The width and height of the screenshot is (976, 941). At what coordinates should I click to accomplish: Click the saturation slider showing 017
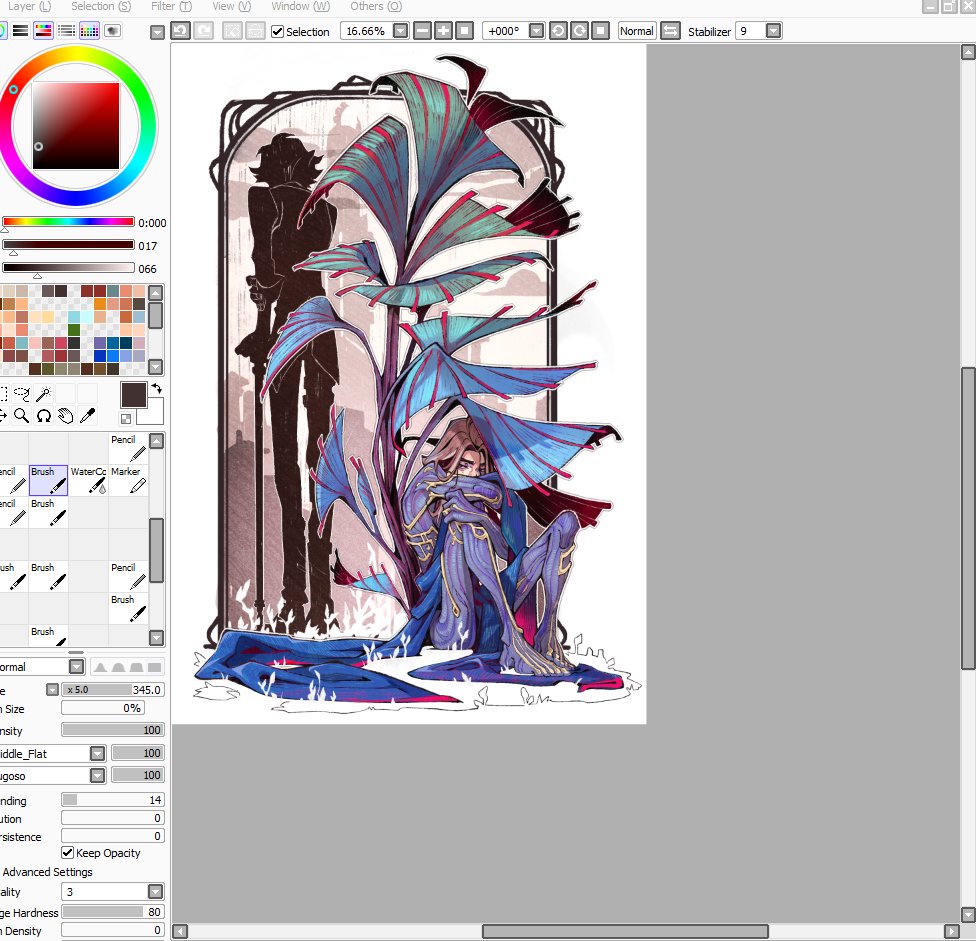click(68, 245)
